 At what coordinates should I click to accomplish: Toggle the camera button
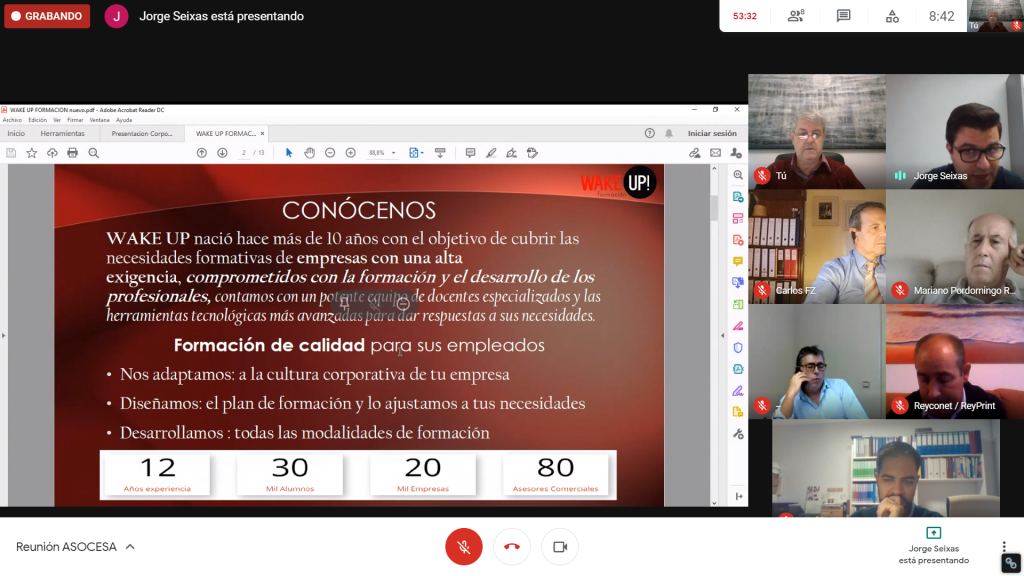coord(560,547)
